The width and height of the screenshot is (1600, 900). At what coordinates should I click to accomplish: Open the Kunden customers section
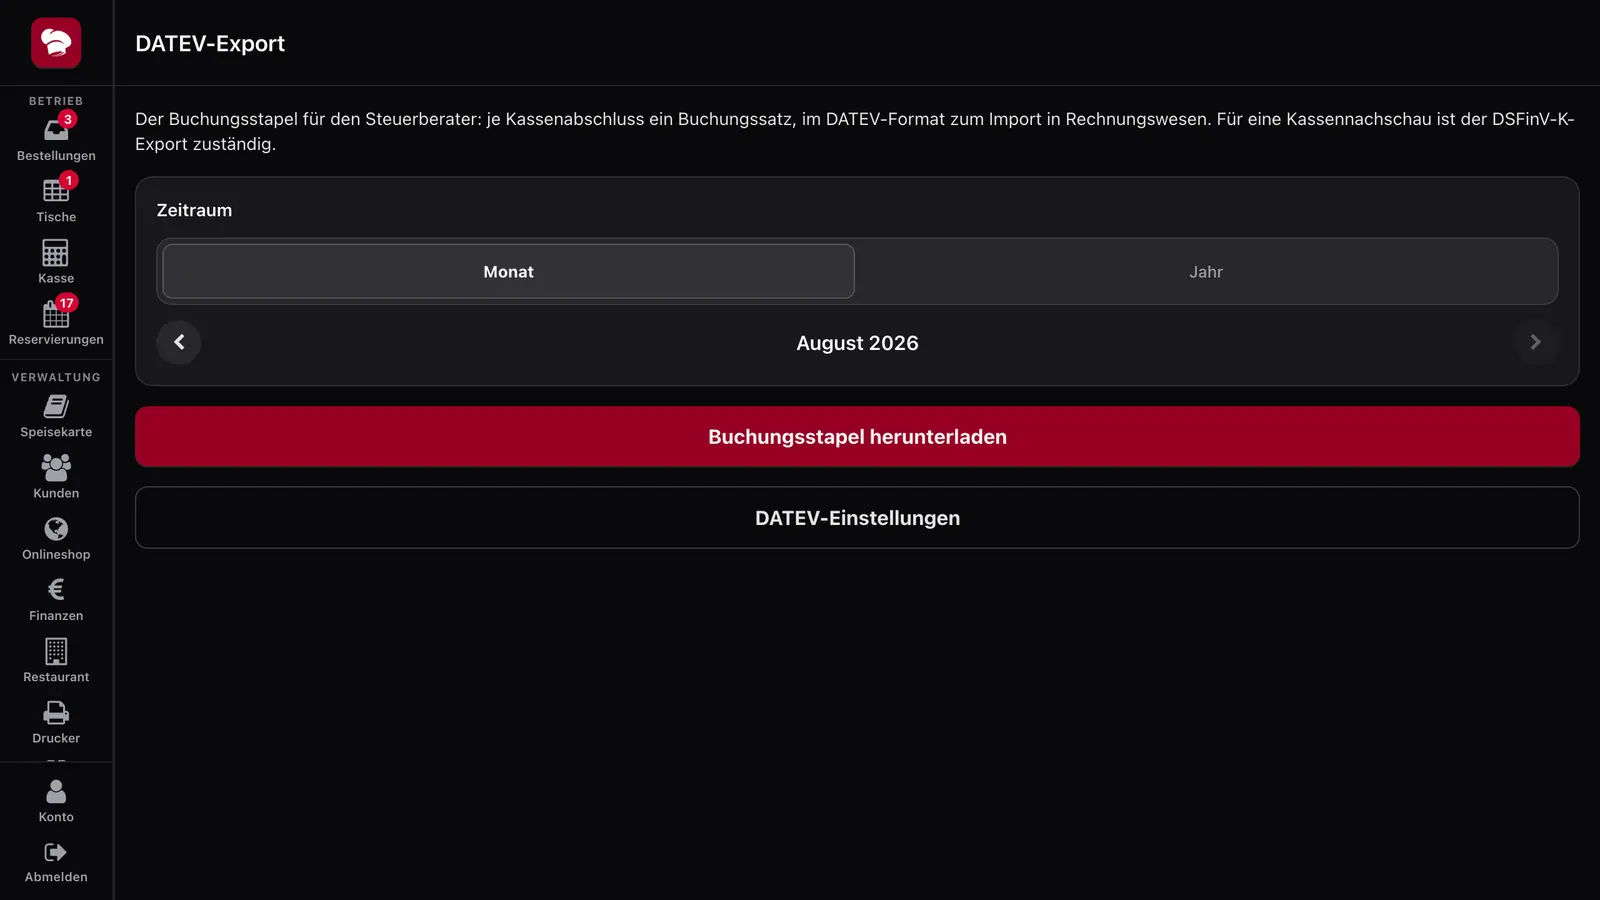(x=56, y=477)
